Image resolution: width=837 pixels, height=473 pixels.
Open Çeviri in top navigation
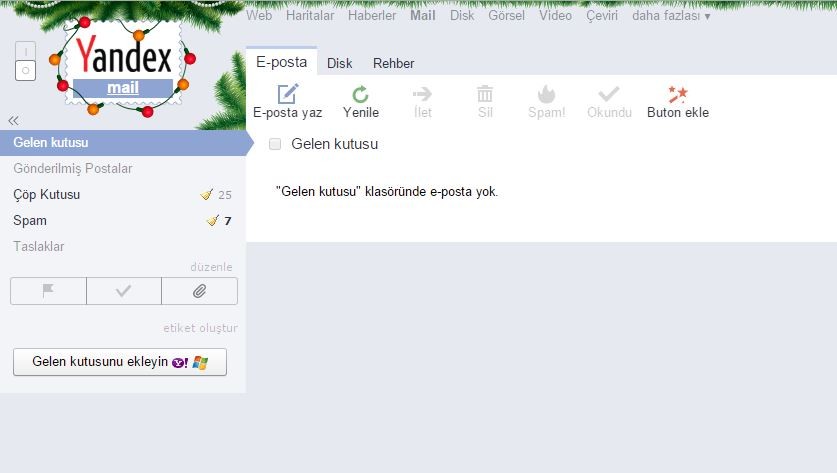(602, 16)
